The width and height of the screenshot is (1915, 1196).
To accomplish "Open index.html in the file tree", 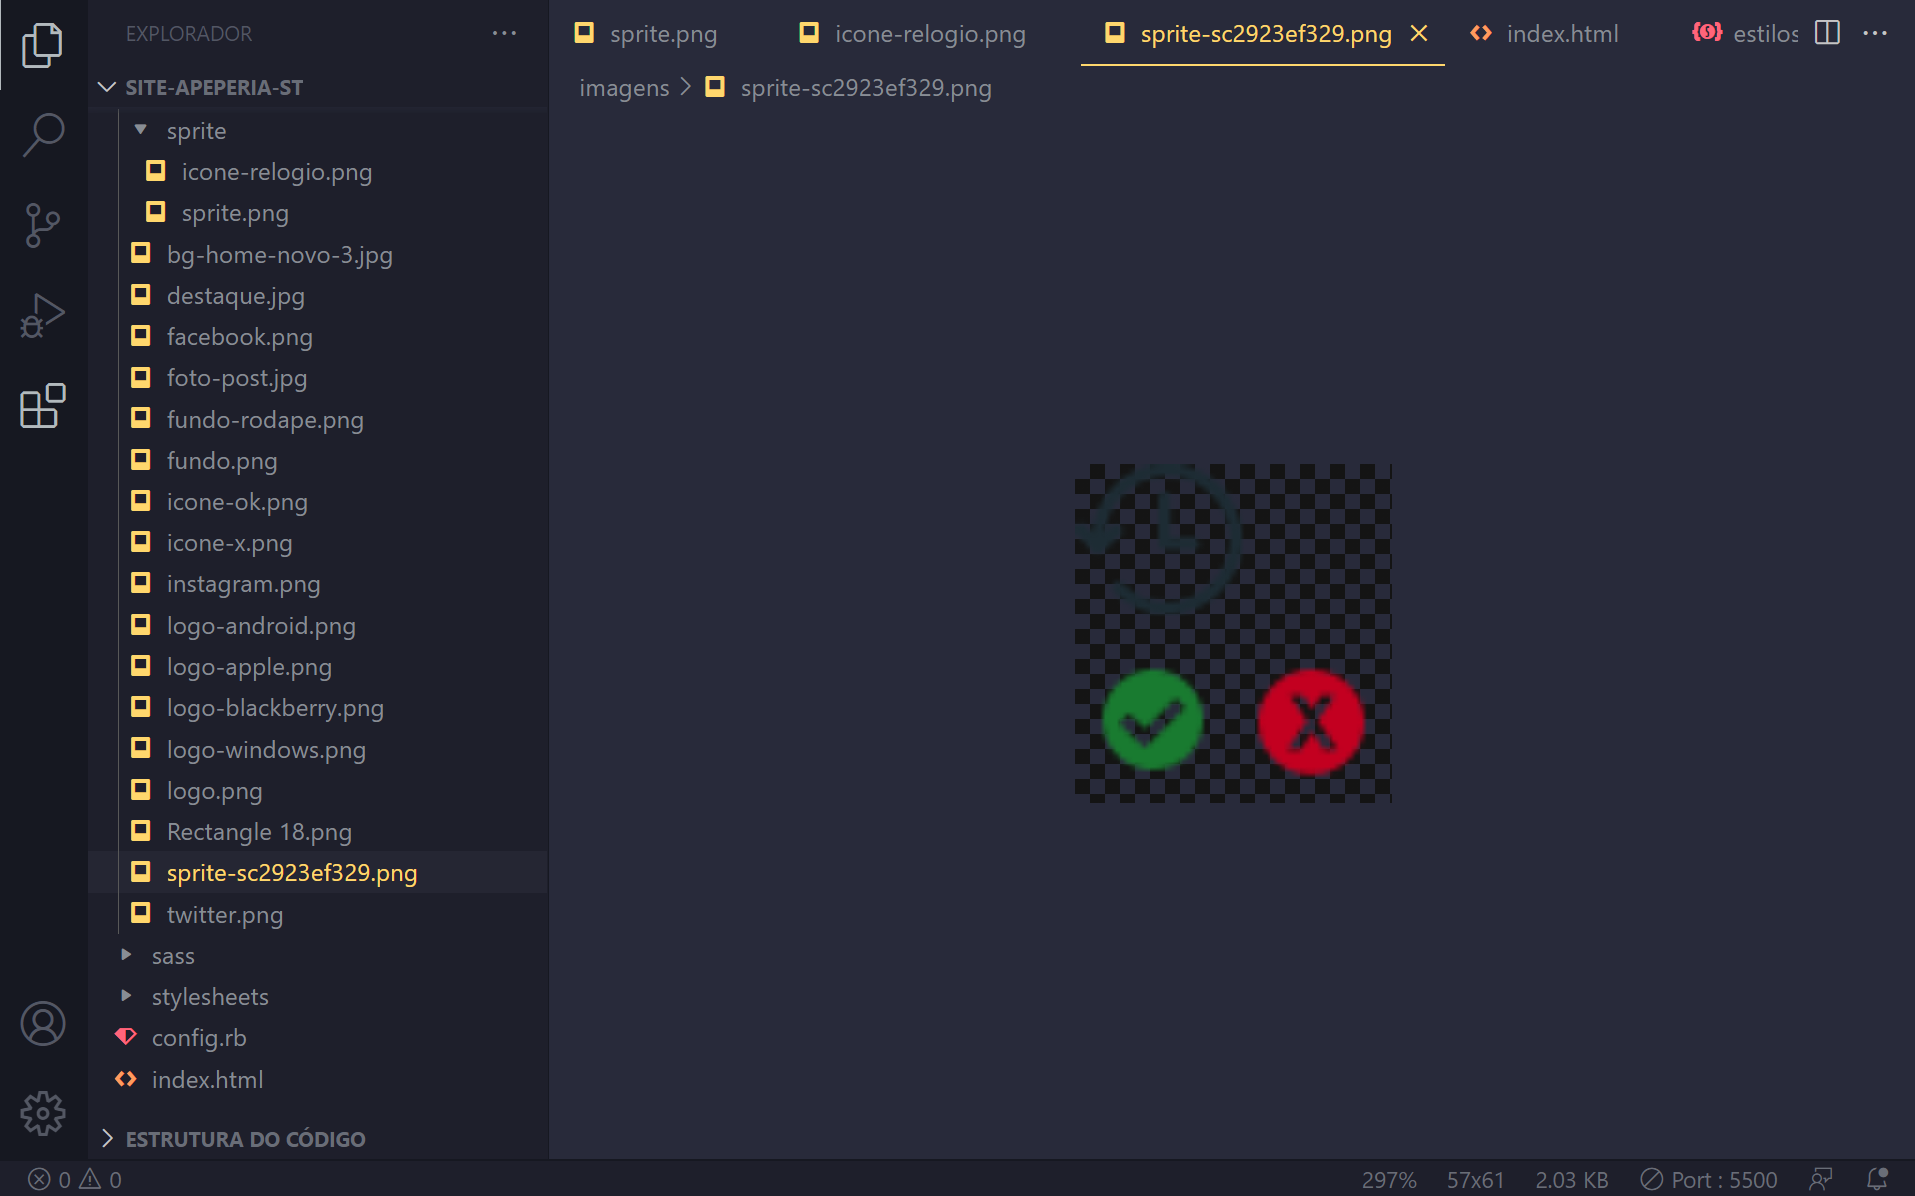I will point(207,1080).
